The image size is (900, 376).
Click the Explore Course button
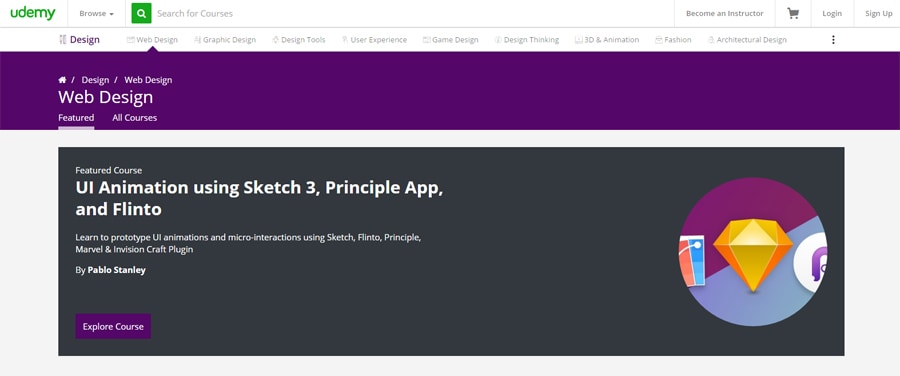point(113,326)
